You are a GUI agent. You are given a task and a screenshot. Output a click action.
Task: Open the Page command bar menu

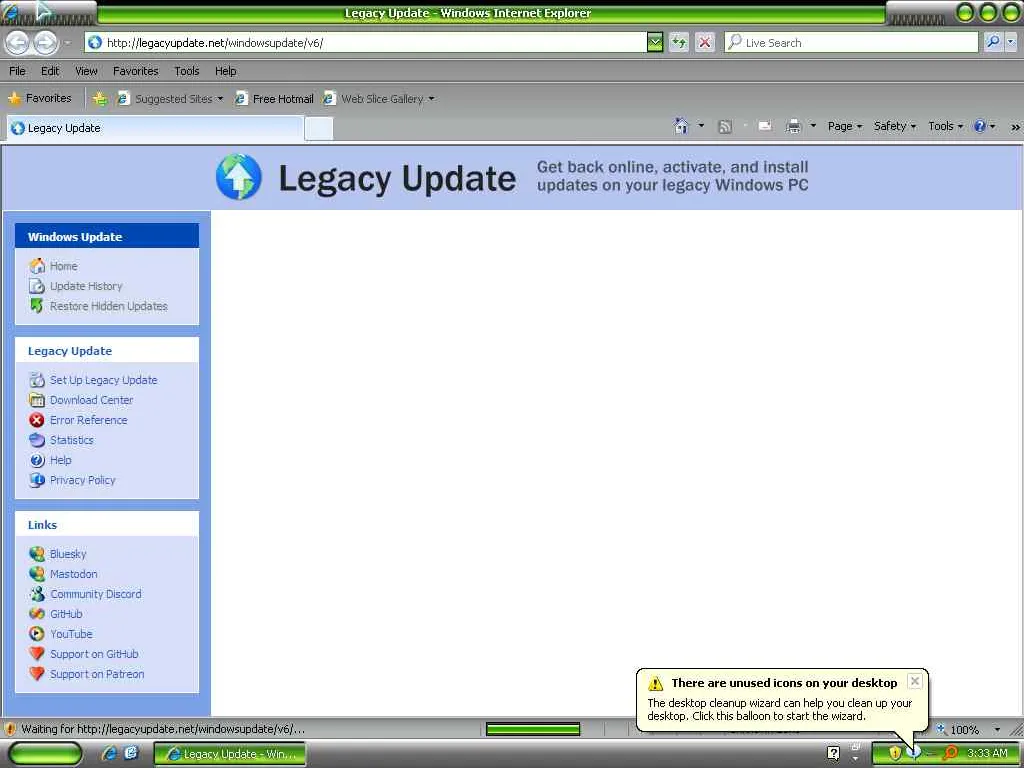845,126
